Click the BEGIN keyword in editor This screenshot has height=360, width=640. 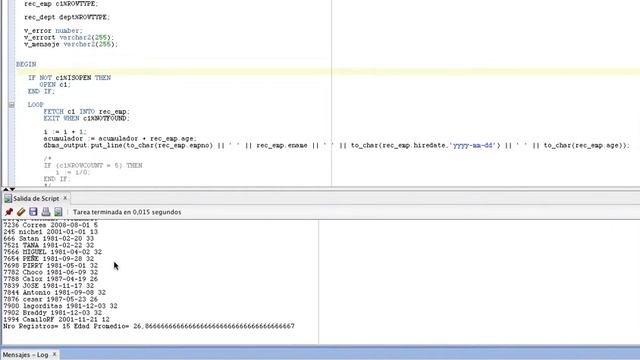[26, 64]
